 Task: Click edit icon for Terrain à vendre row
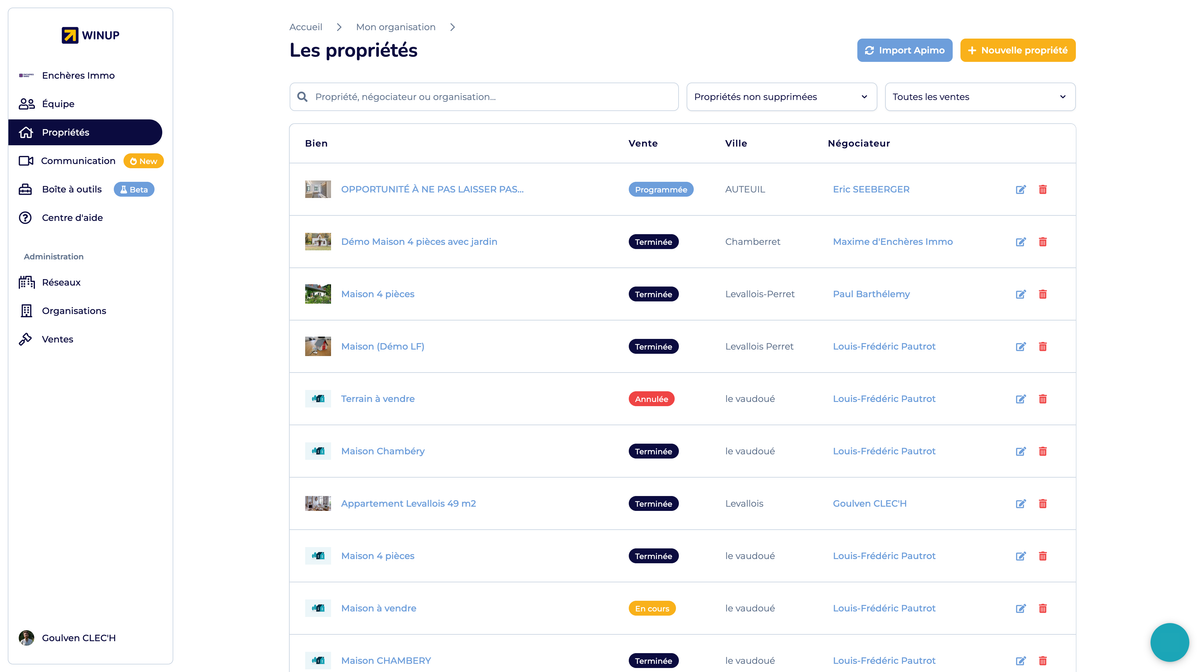point(1020,399)
